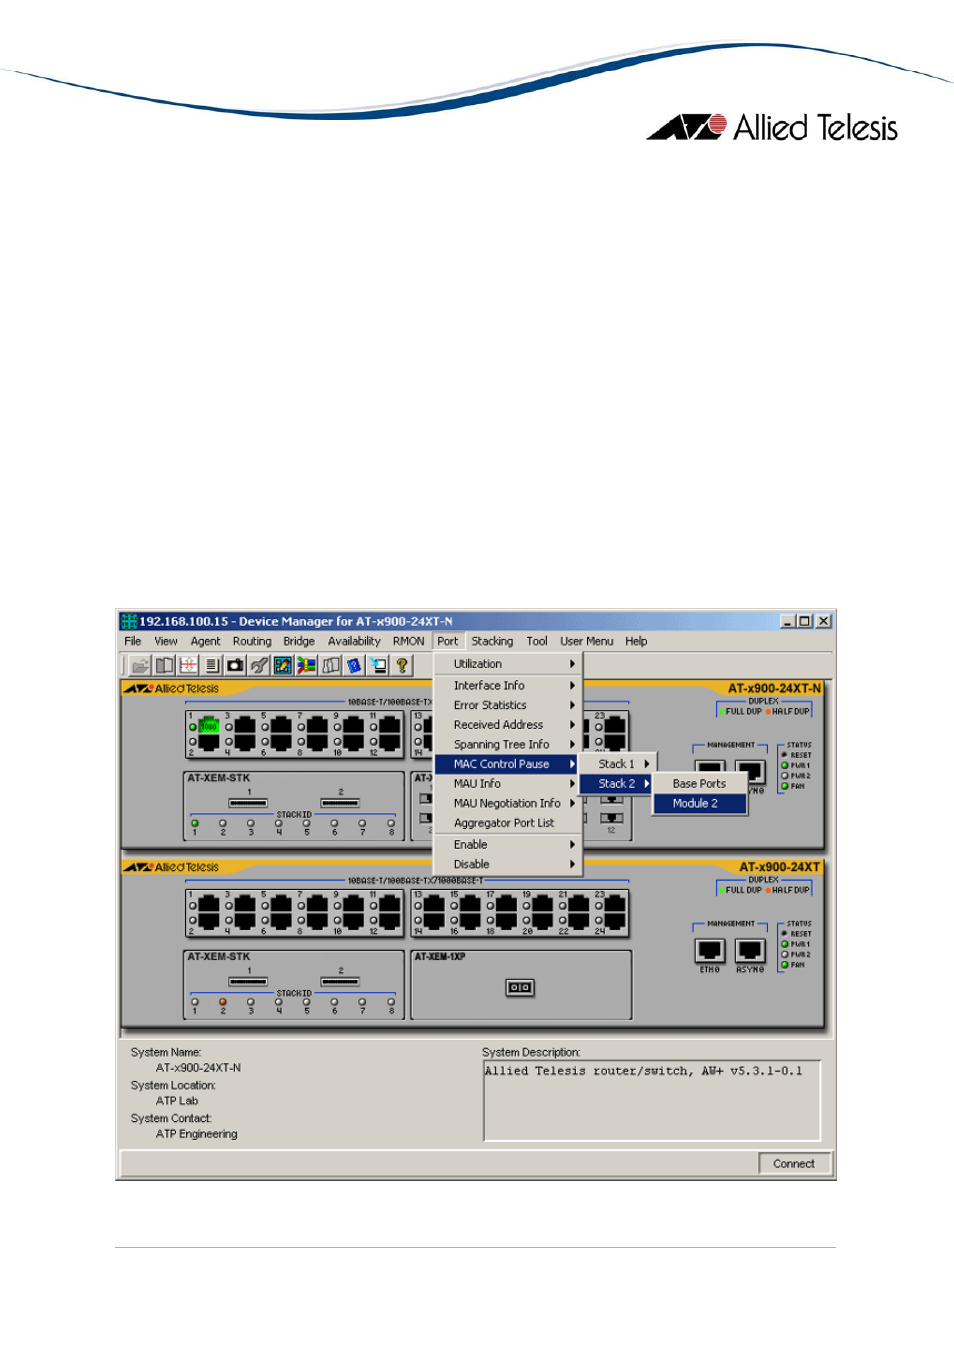The height and width of the screenshot is (1350, 954).
Task: Select port 1 on the lower AT-x900-24XT switch
Action: tap(208, 905)
